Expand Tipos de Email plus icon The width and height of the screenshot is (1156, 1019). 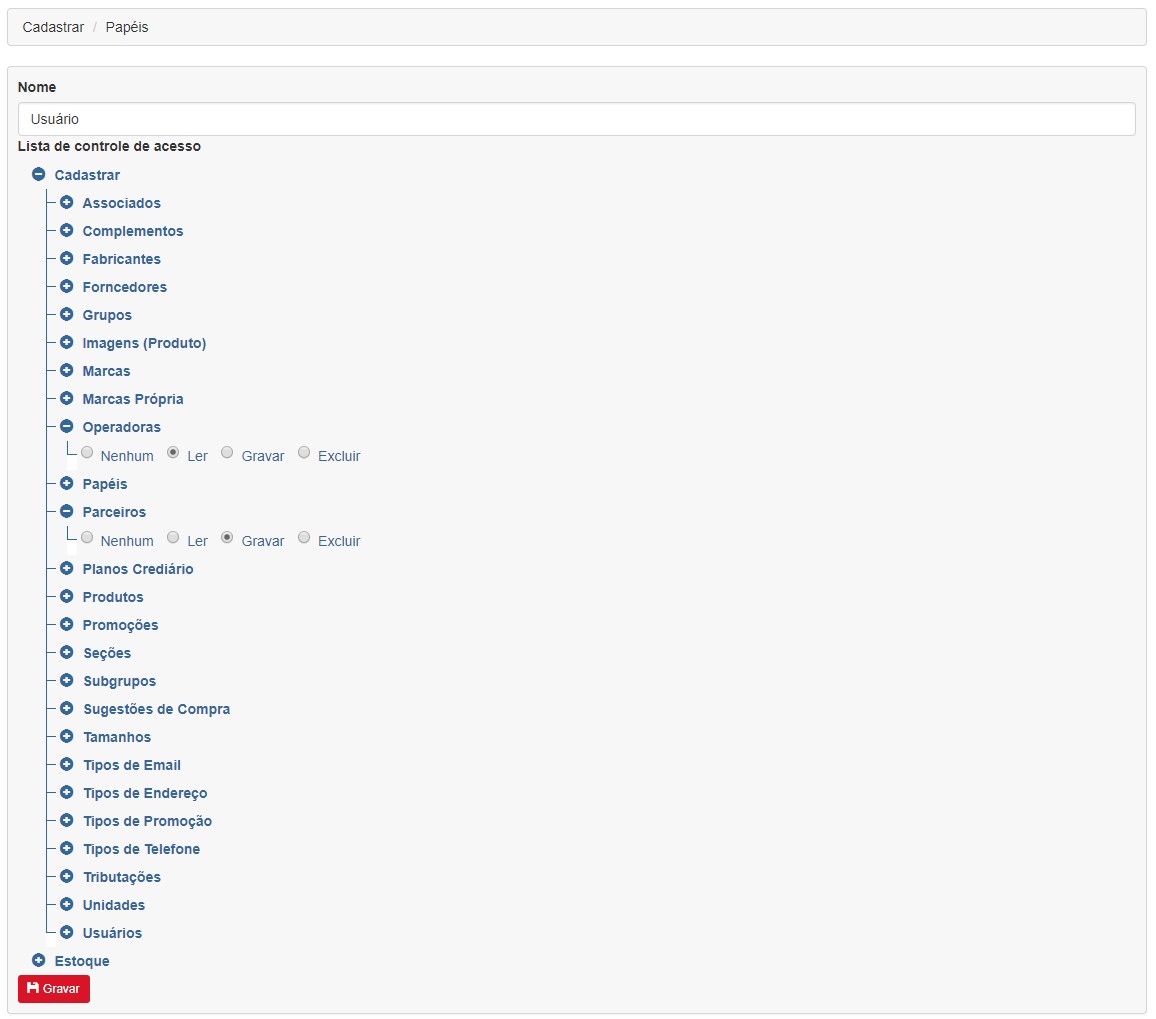66,765
